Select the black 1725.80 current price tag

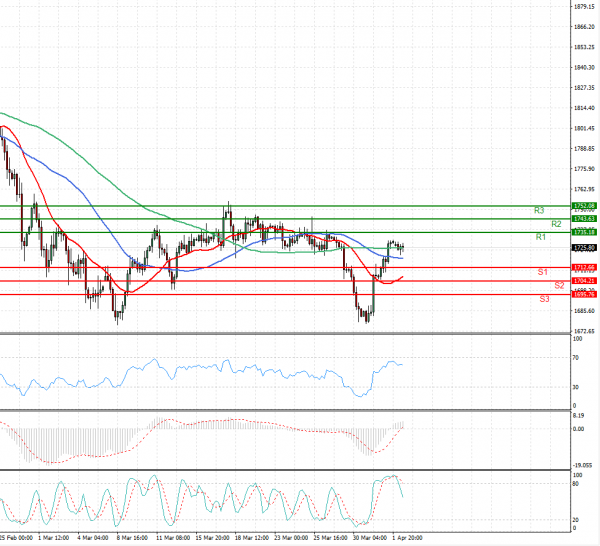[x=584, y=248]
